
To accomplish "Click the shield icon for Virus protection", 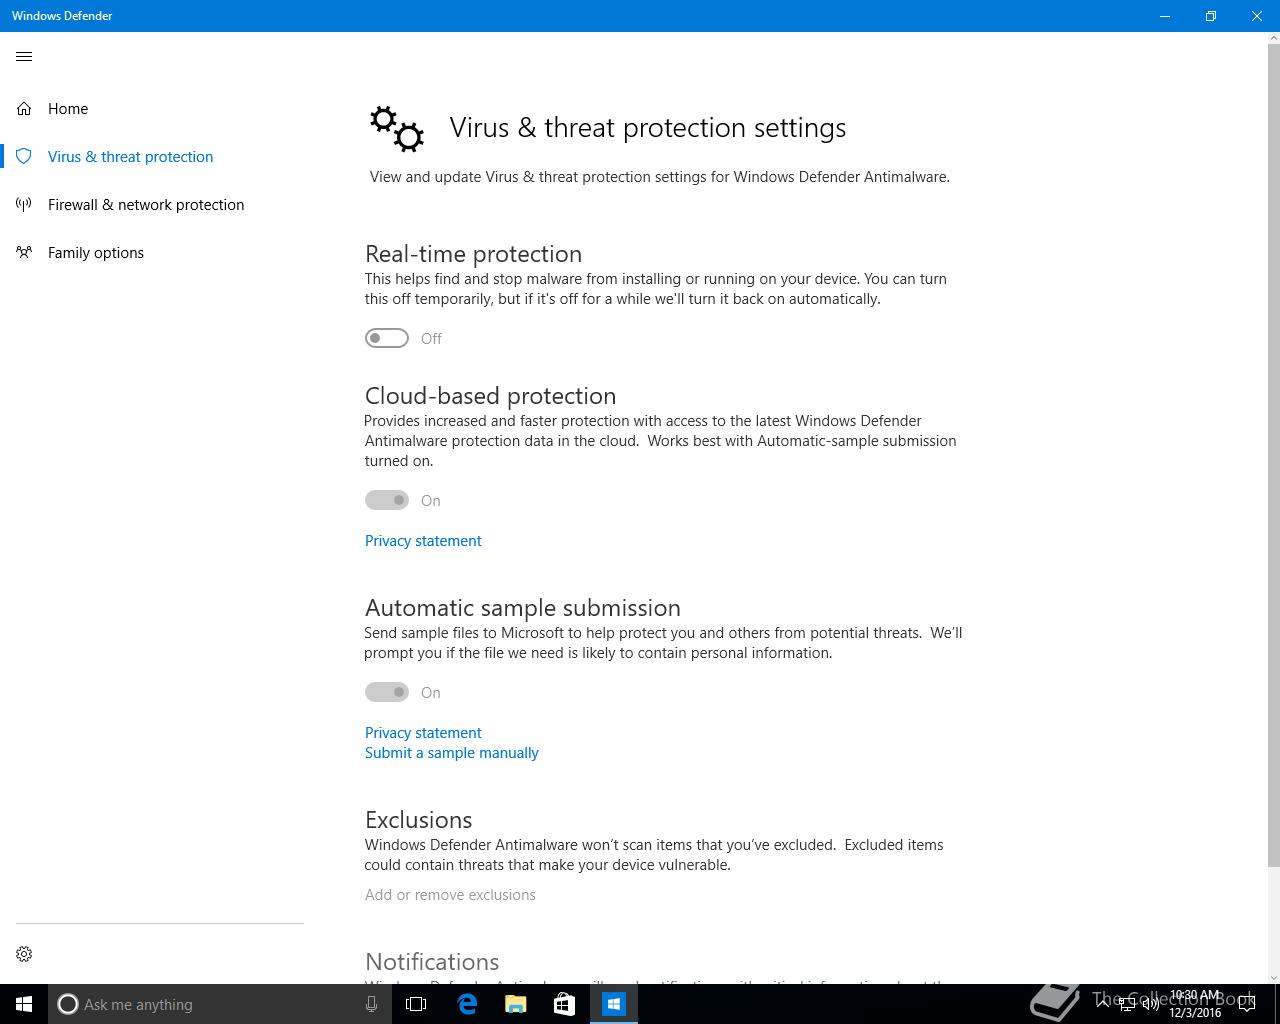I will [x=24, y=156].
